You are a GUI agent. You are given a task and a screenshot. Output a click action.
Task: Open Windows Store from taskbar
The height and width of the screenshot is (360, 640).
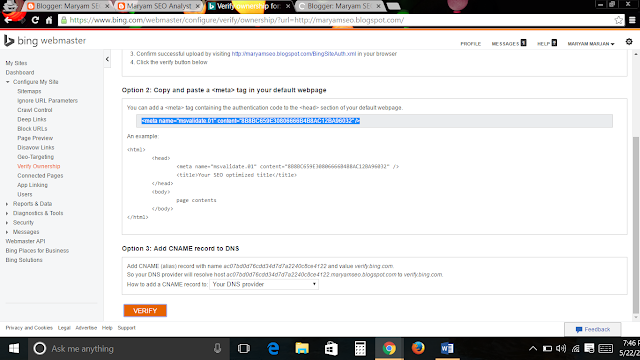click(x=331, y=349)
